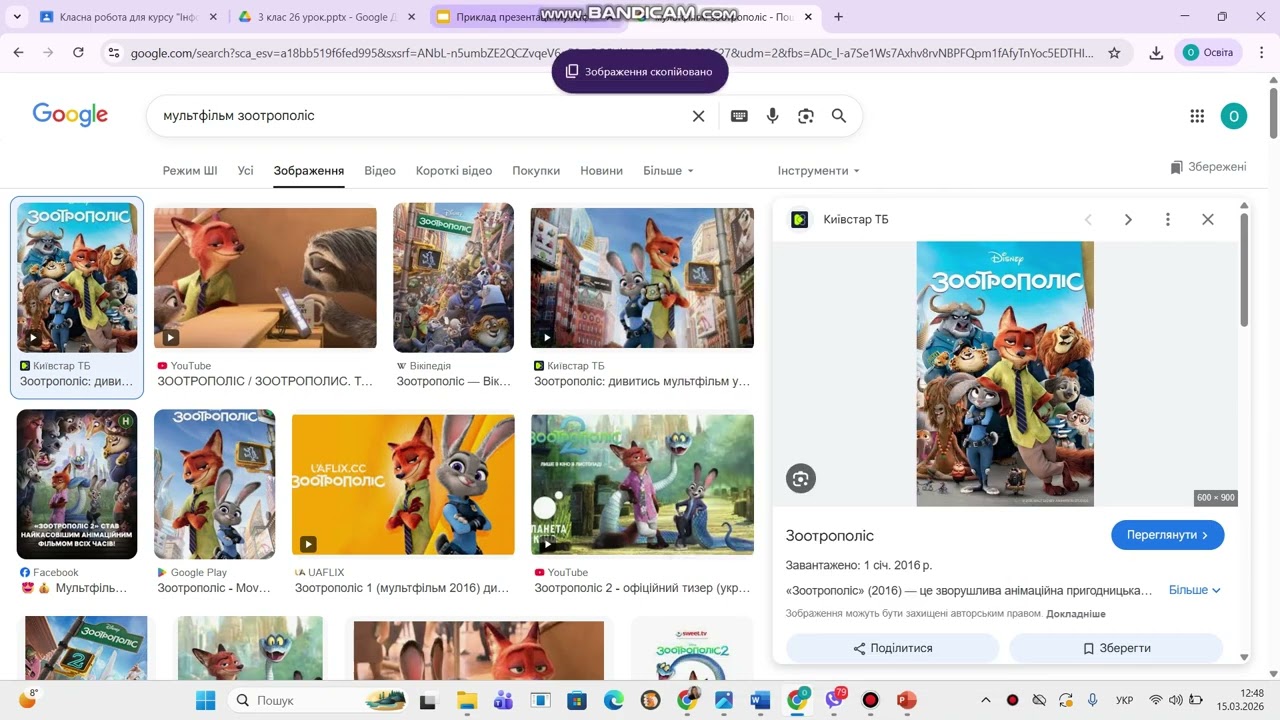
Task: Open PowerPoint from the taskbar
Action: click(907, 700)
